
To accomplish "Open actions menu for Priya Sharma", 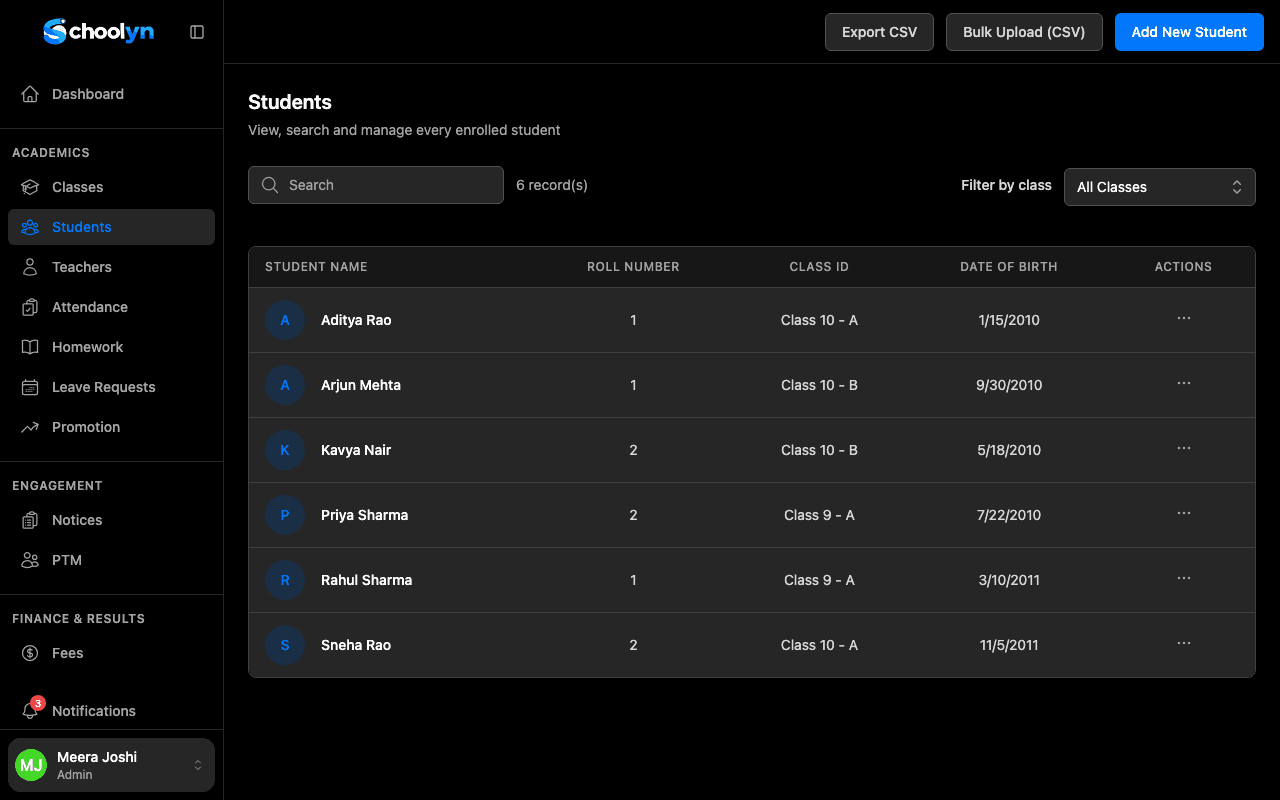I will pyautogui.click(x=1184, y=513).
